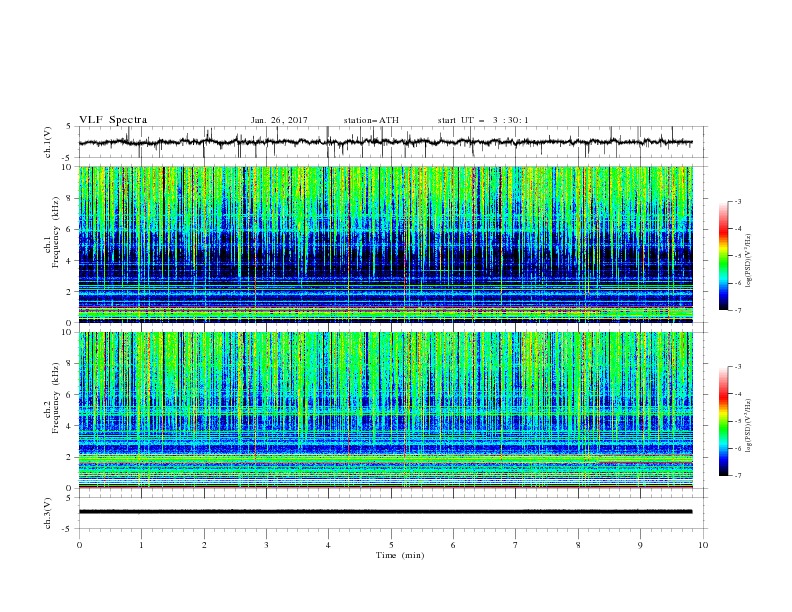Image resolution: width=792 pixels, height=612 pixels.
Task: Click the 'ch.1(V)' waveform axis label
Action: pos(48,142)
